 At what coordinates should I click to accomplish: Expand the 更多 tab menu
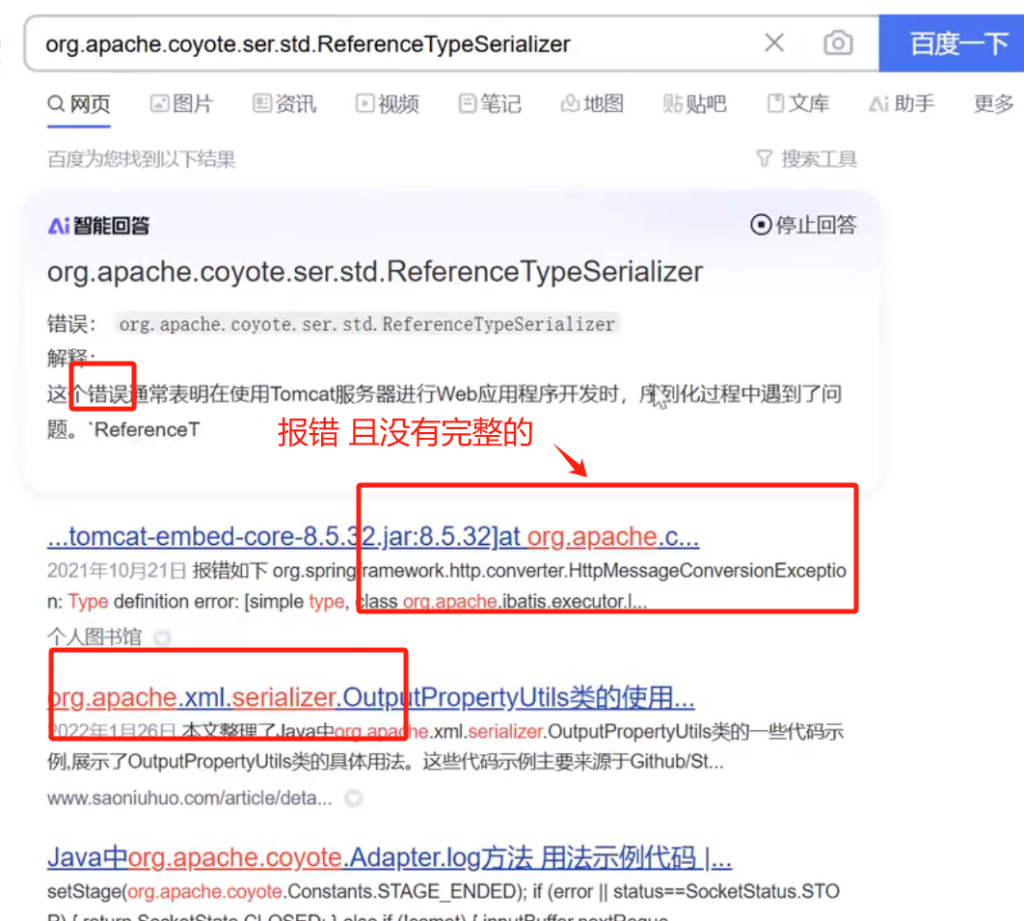tap(993, 104)
